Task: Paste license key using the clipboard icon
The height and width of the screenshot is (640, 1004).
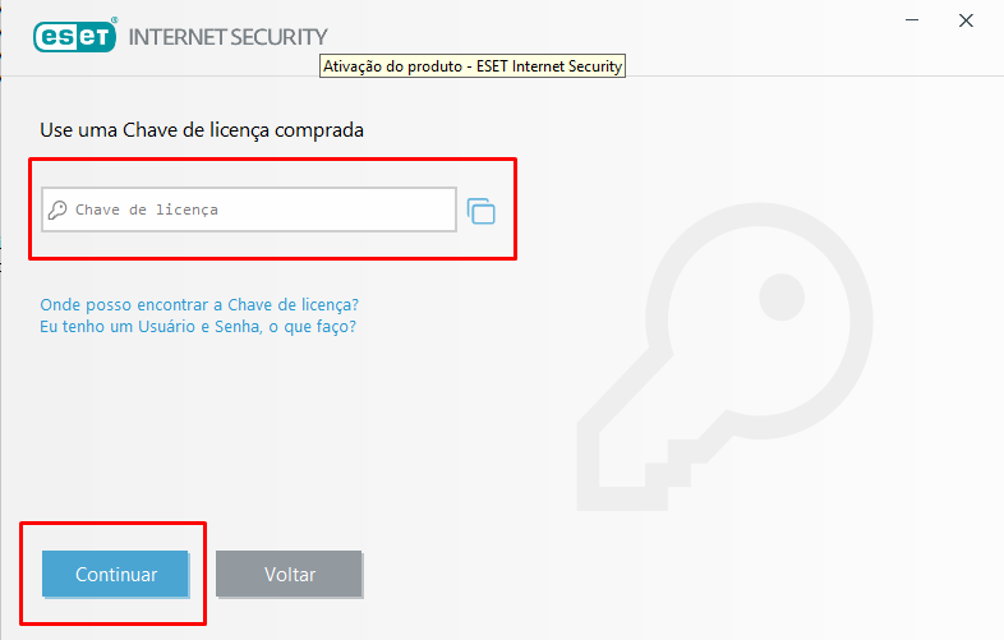Action: (481, 211)
